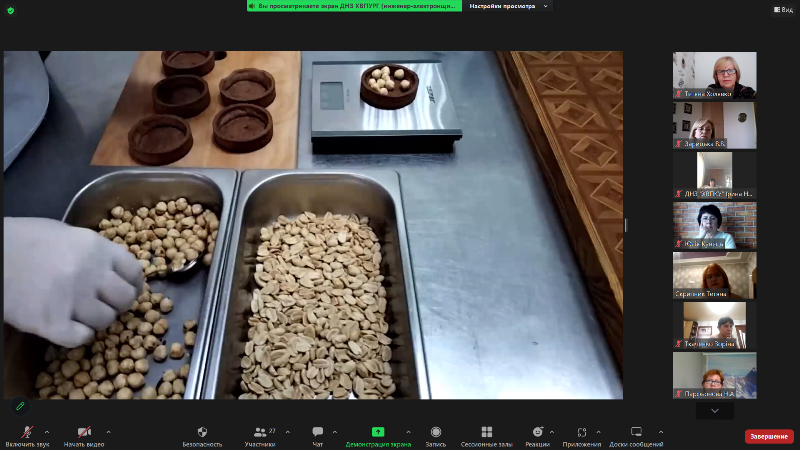Expand the arrow next to Доски сообщений
This screenshot has width=800, height=450.
click(661, 432)
